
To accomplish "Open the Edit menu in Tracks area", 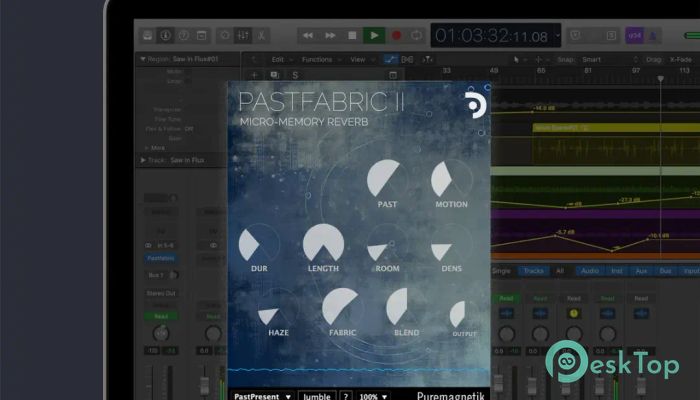I will (281, 59).
